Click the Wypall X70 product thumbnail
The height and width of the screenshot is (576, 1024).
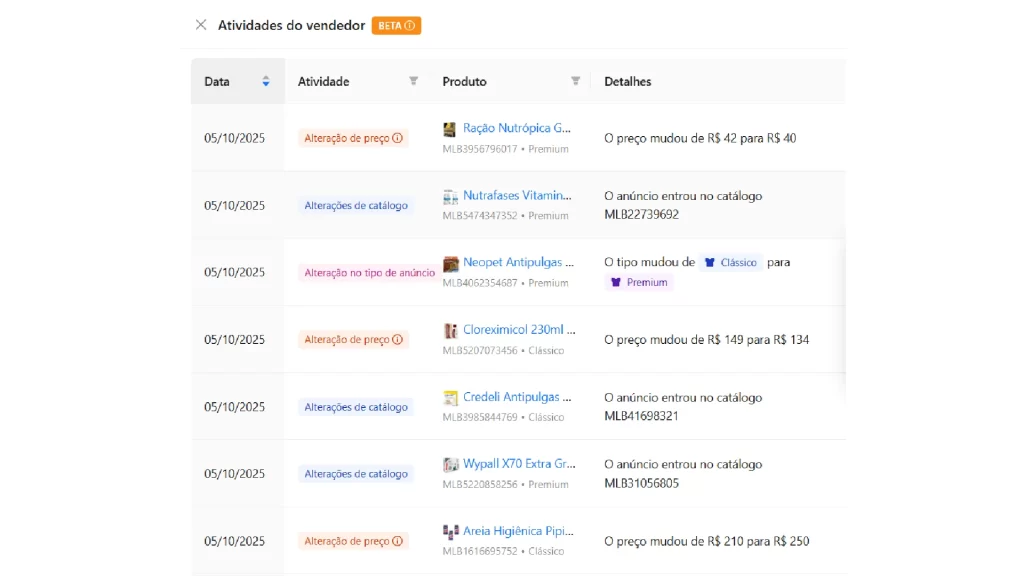(x=449, y=465)
